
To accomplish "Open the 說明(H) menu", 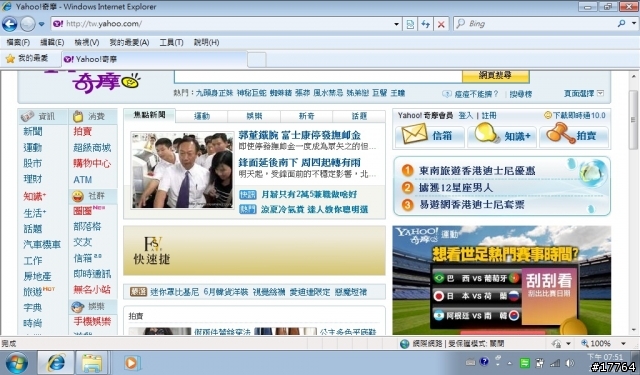I will 206,42.
